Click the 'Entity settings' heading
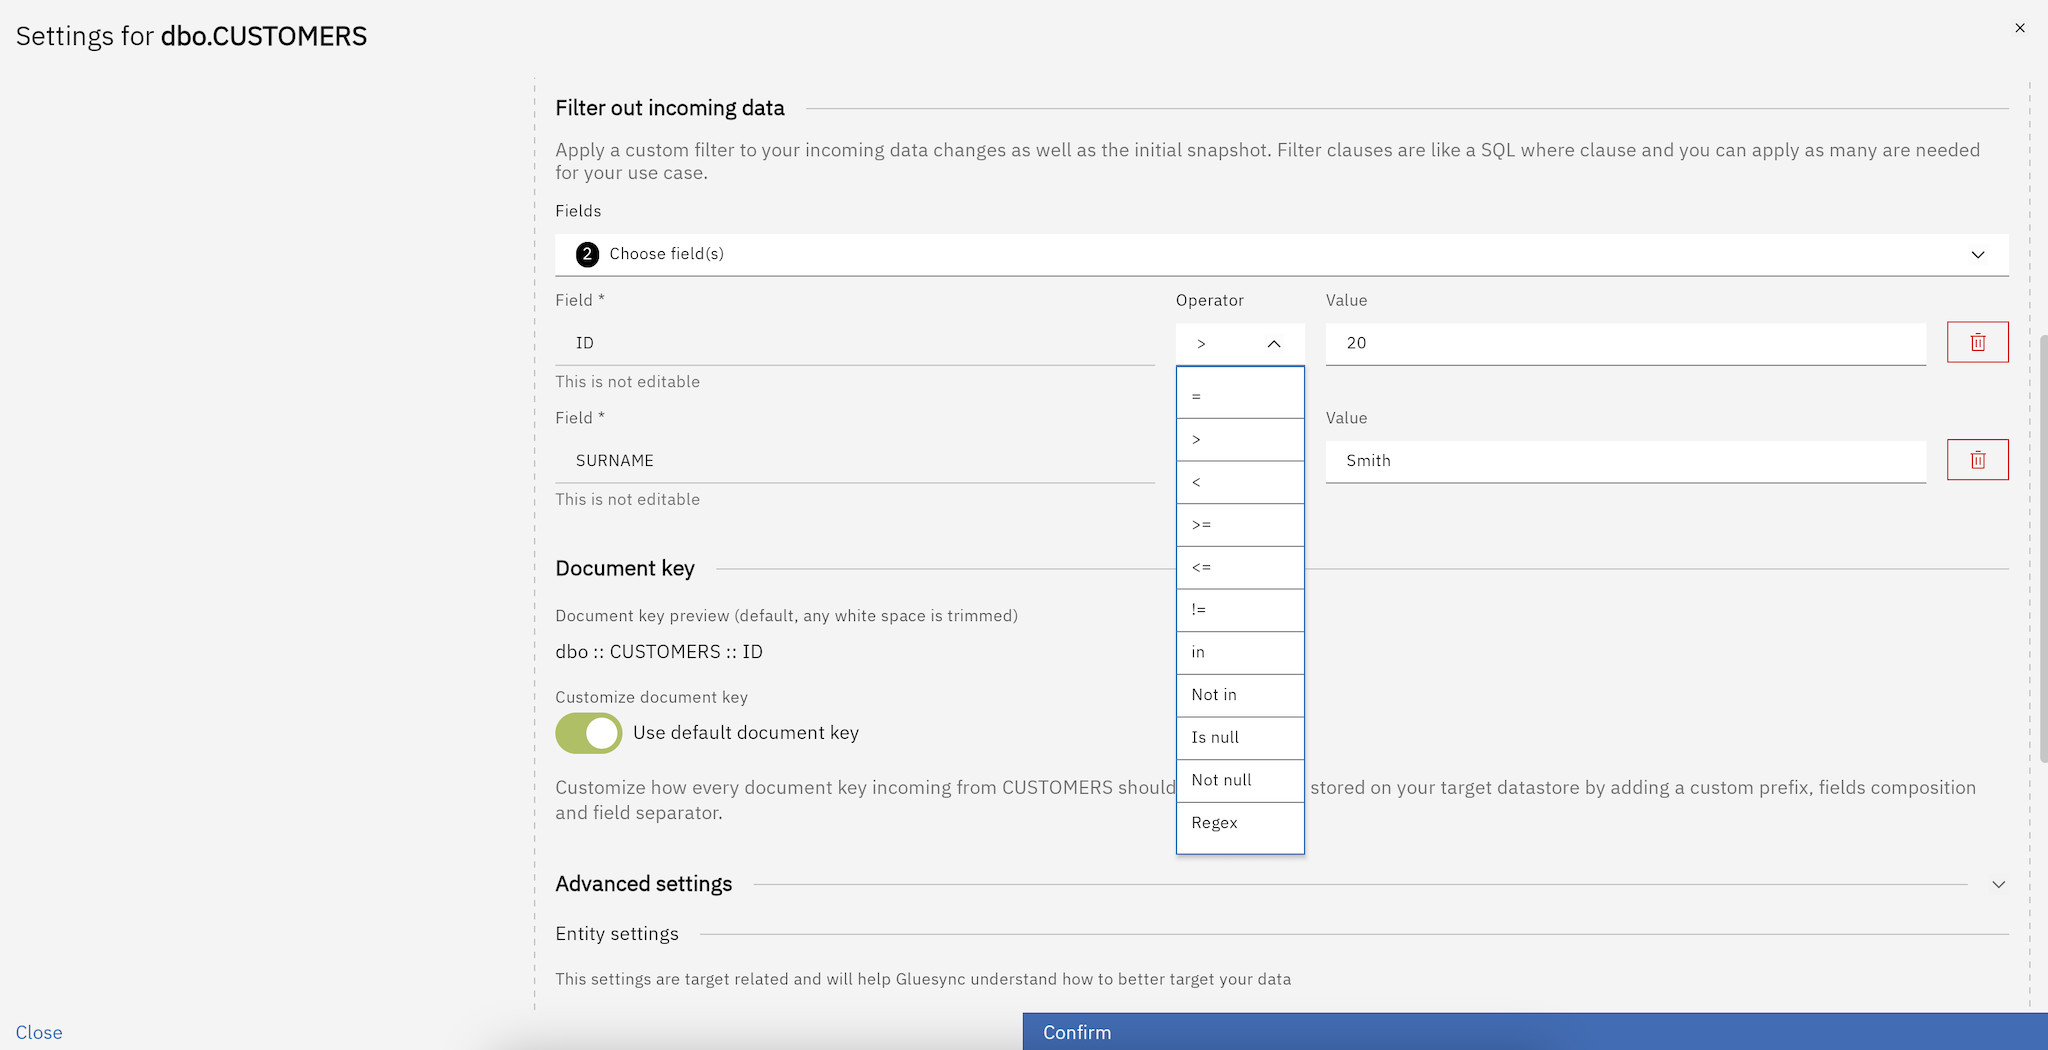This screenshot has height=1050, width=2048. 617,934
